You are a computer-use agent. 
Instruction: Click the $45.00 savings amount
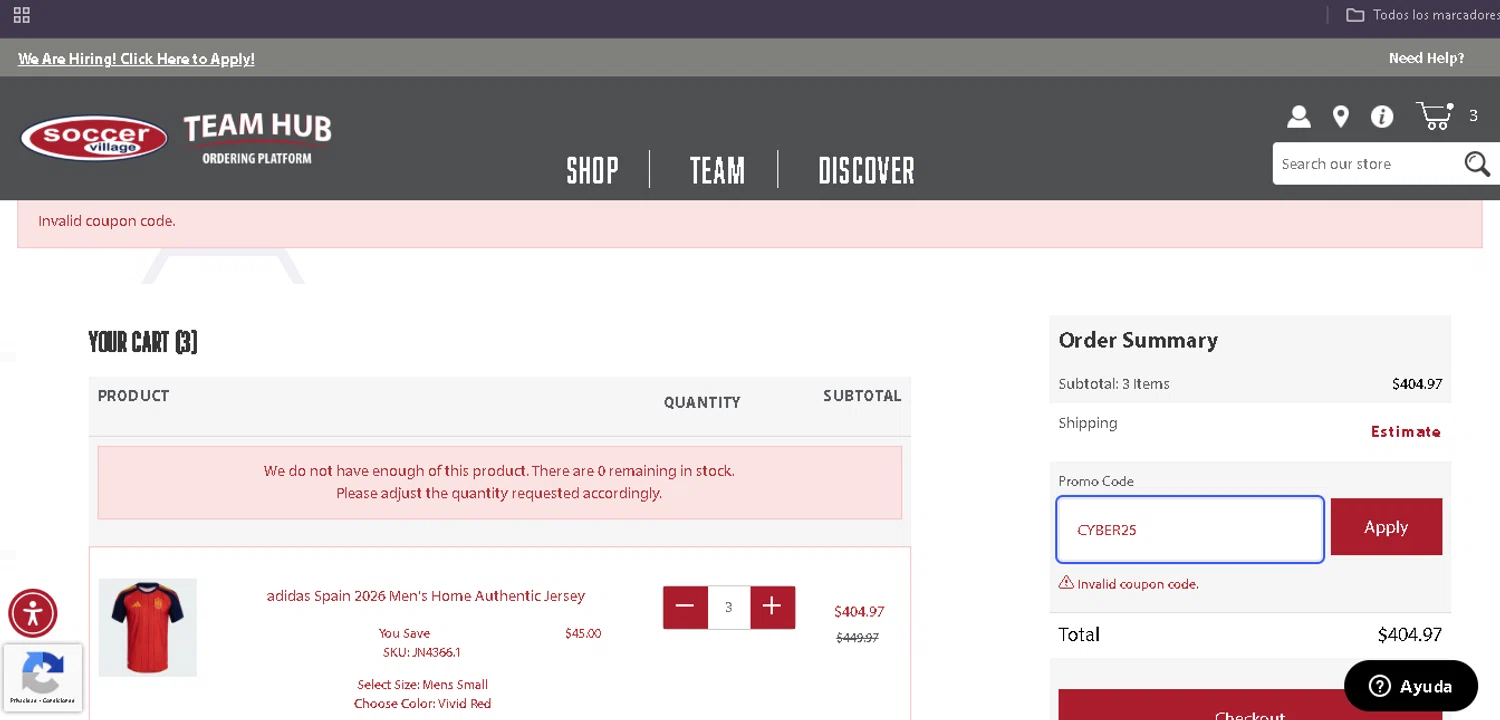coord(583,633)
